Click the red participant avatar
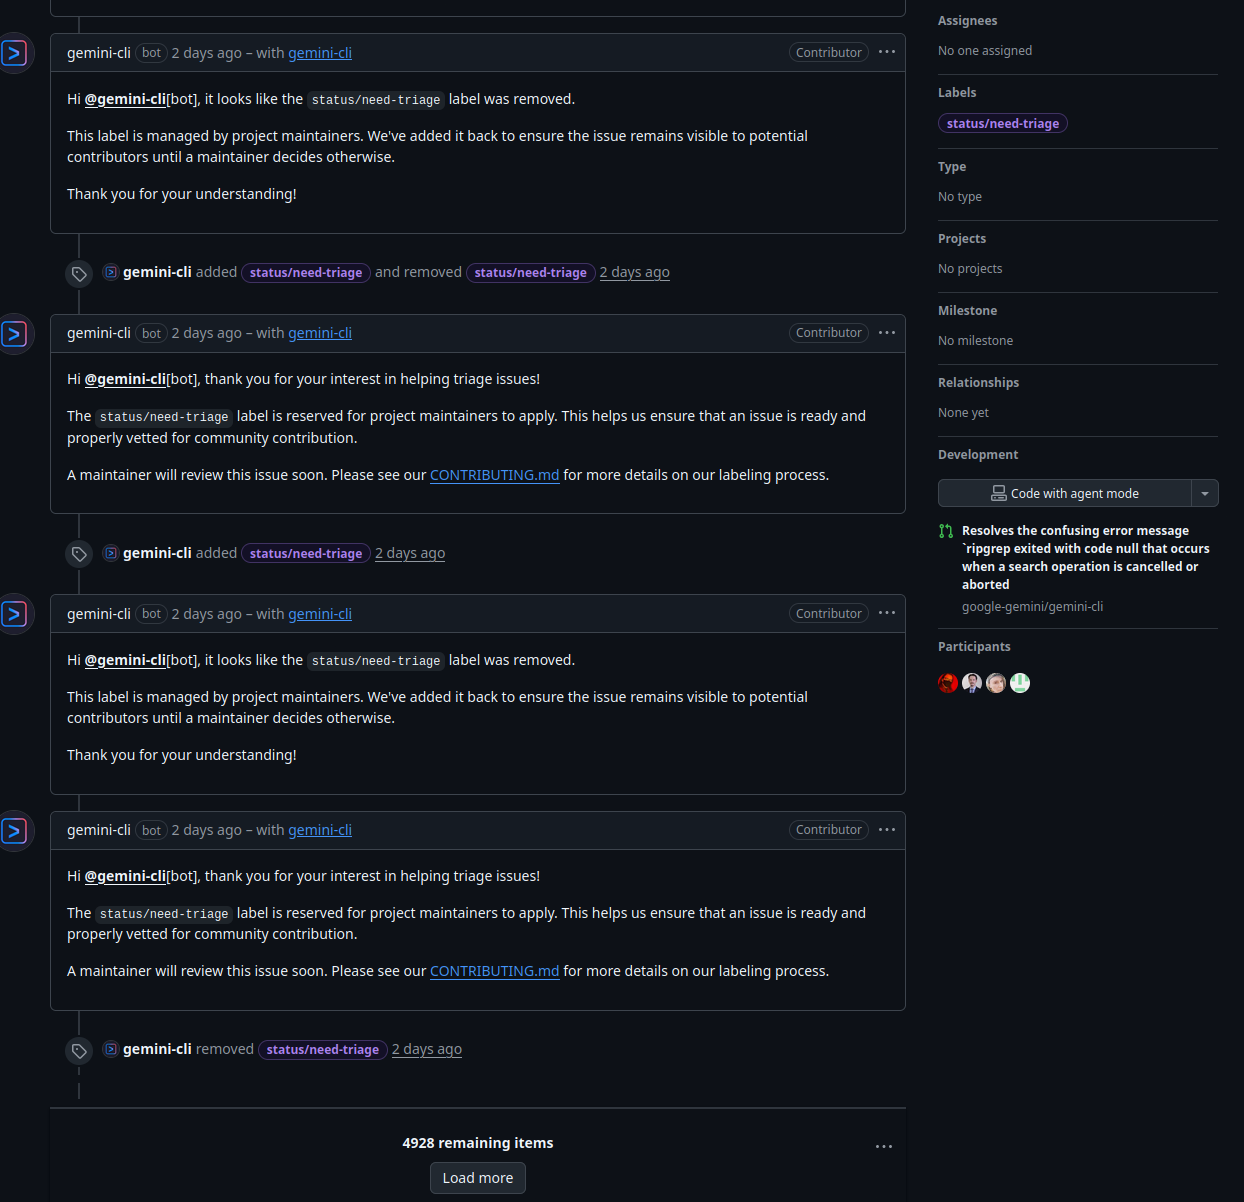1244x1202 pixels. [x=948, y=683]
